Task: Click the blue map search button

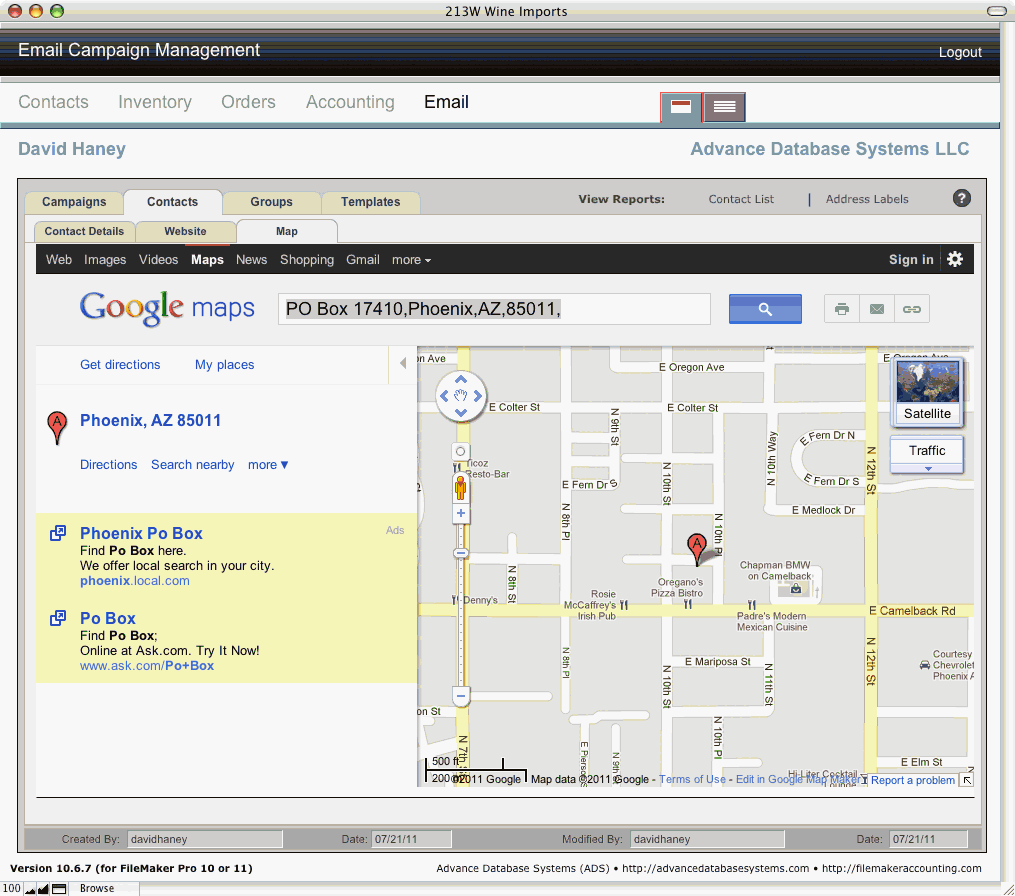Action: [765, 309]
